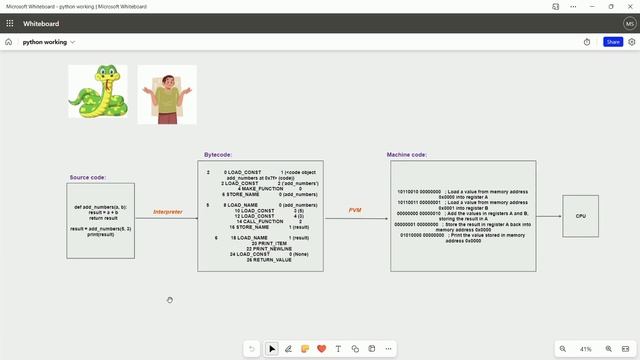The height and width of the screenshot is (360, 640).
Task: Click the orange PVM label
Action: pos(355,210)
